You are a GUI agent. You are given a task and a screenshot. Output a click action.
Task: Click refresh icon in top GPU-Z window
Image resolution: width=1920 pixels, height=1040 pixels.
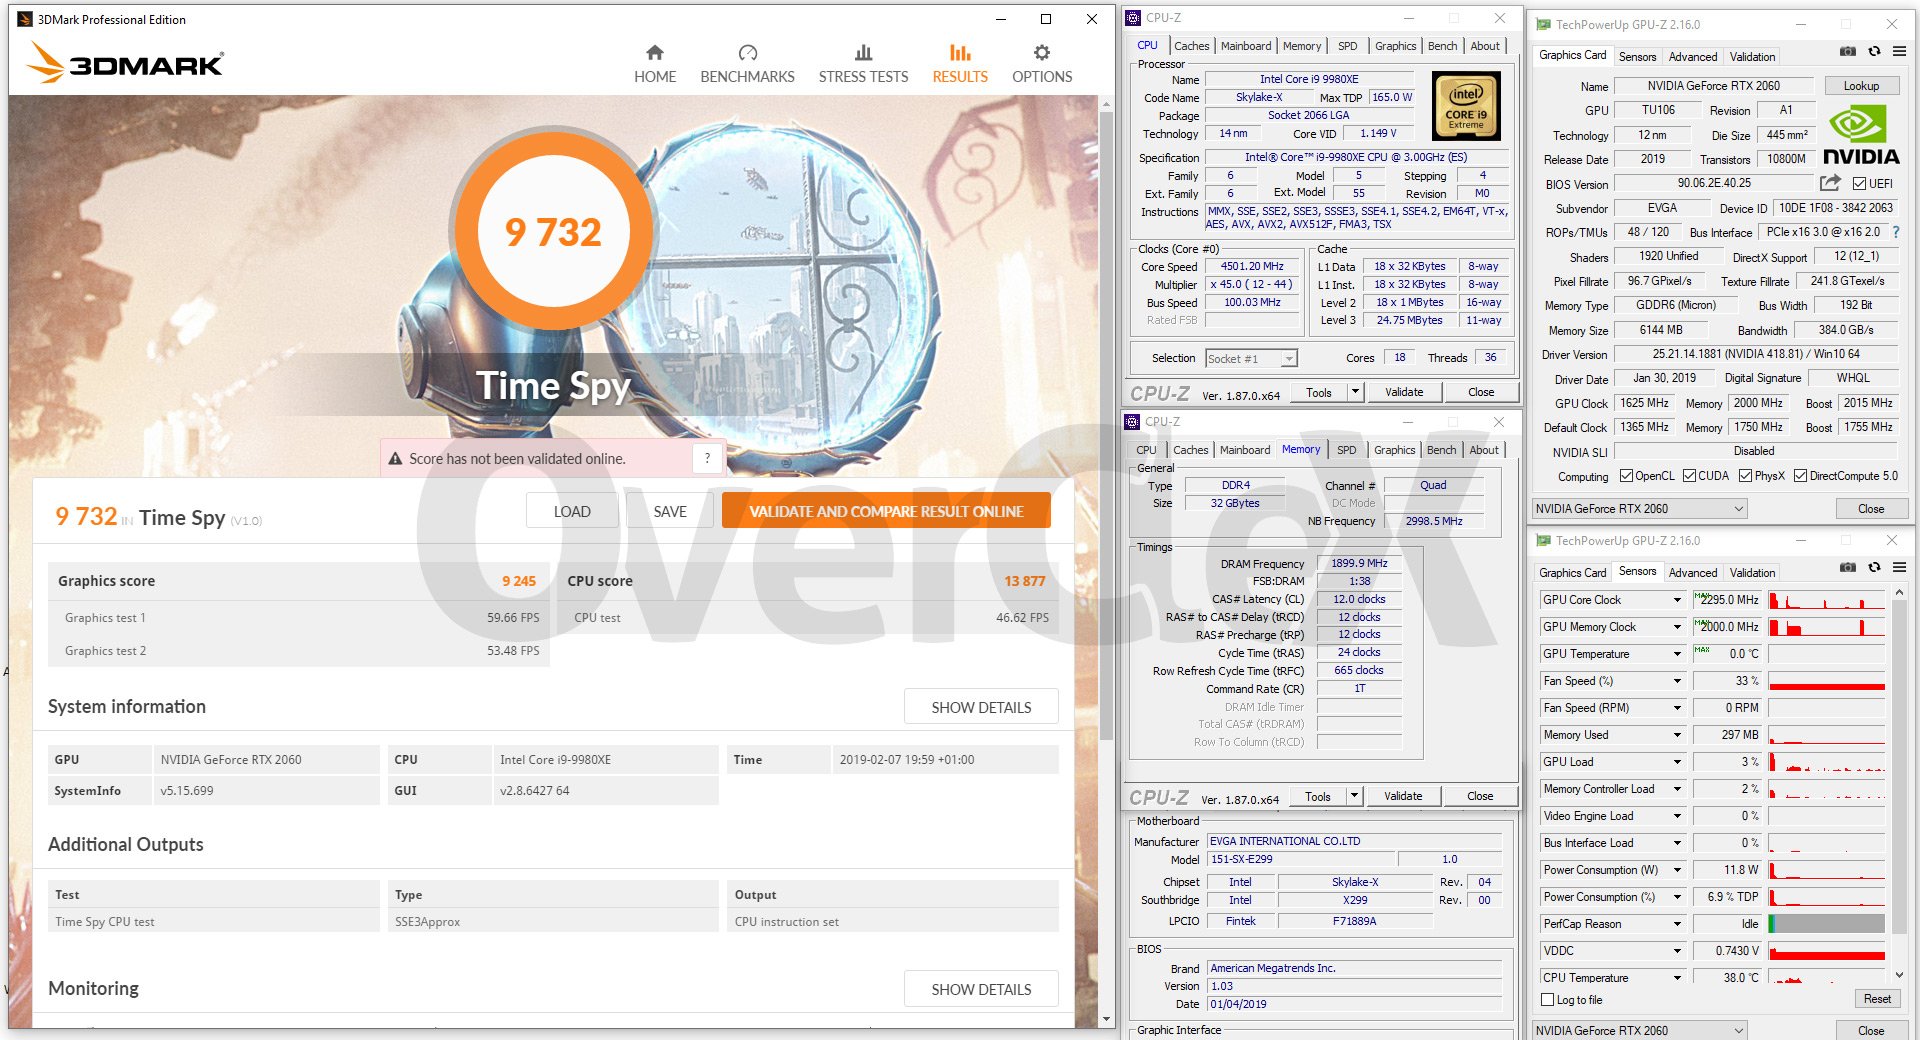pos(1874,51)
